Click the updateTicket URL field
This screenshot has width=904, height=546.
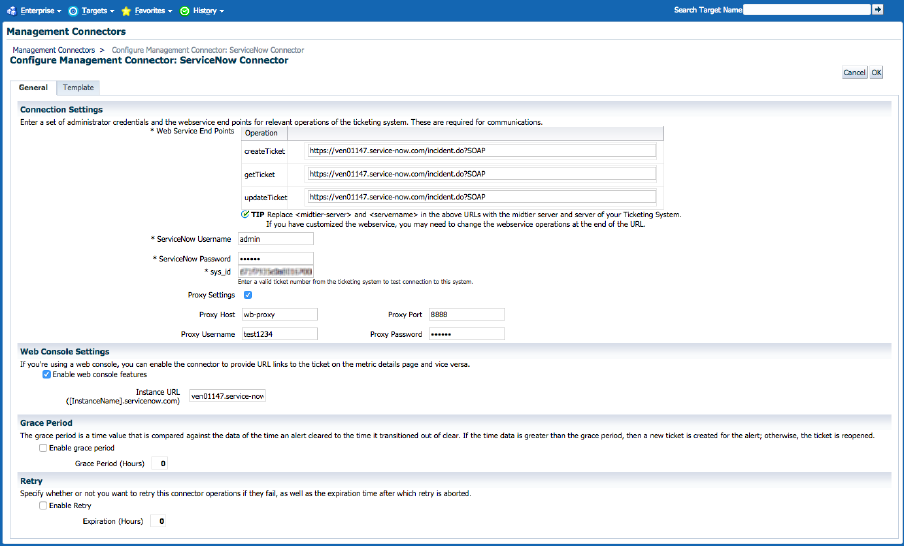[x=482, y=197]
